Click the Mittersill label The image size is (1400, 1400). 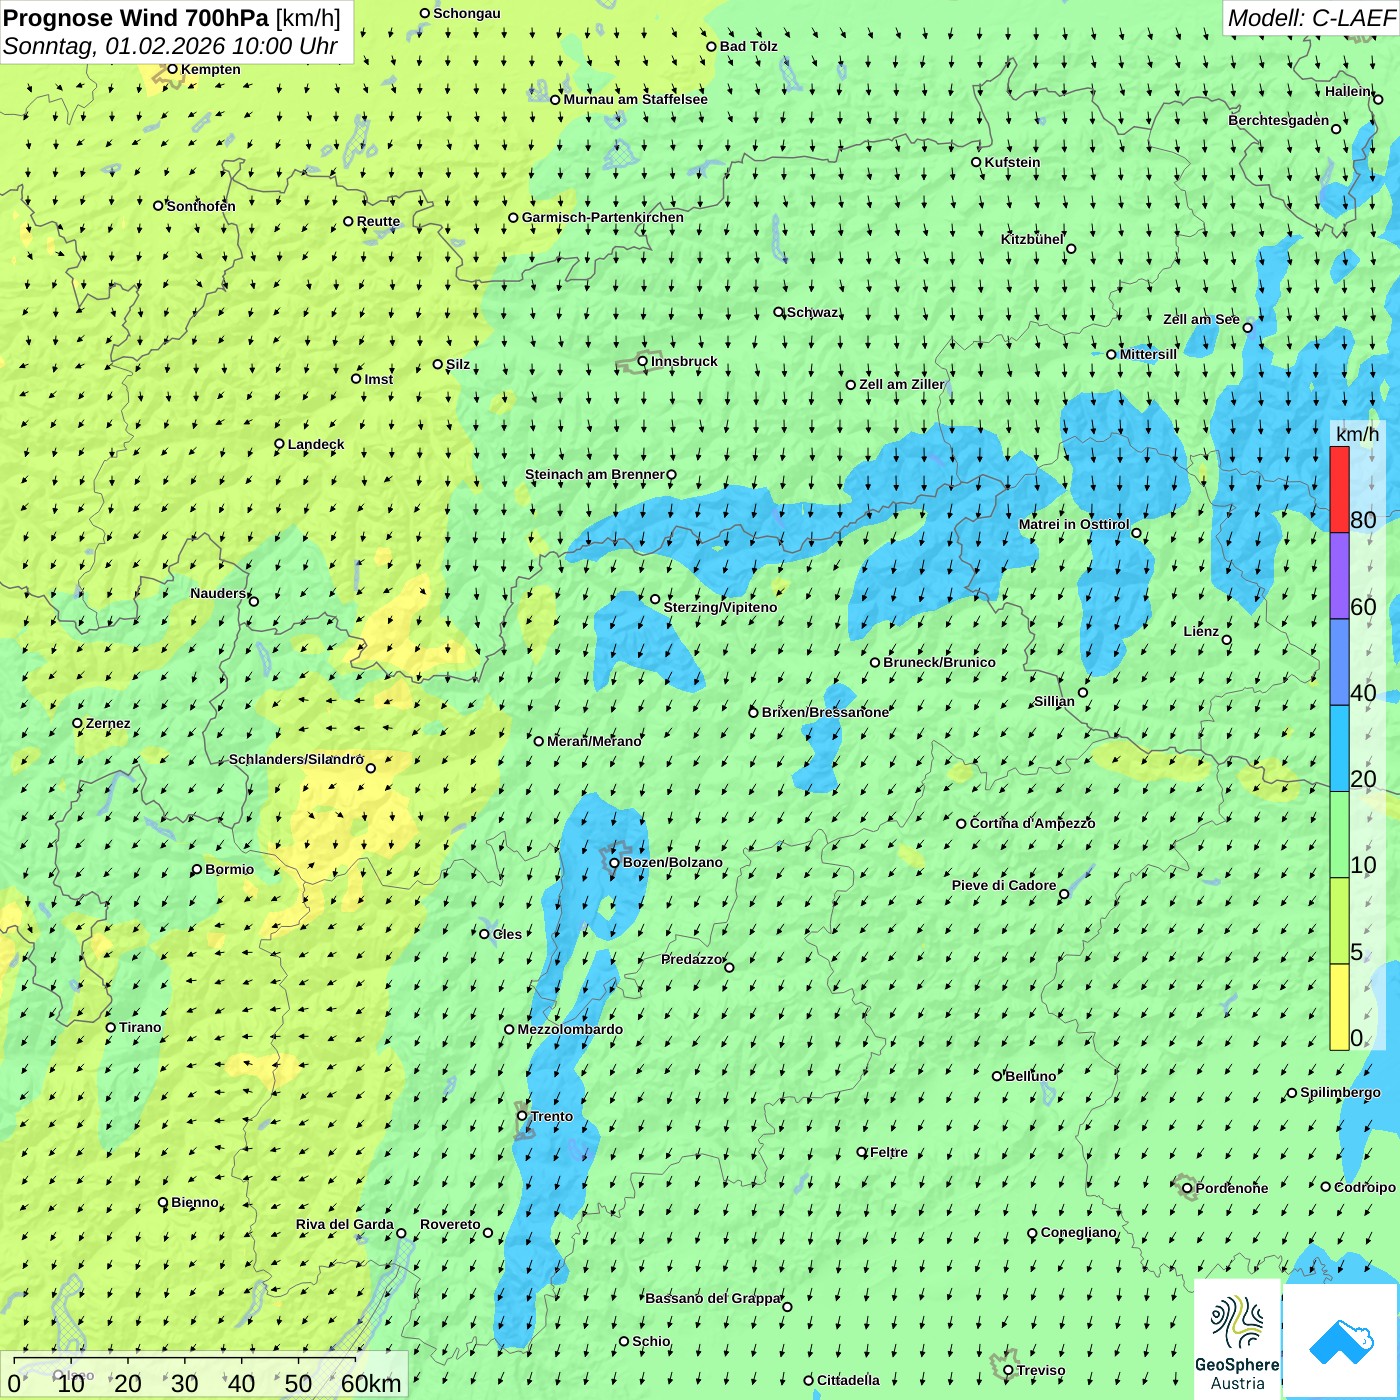pos(1148,354)
